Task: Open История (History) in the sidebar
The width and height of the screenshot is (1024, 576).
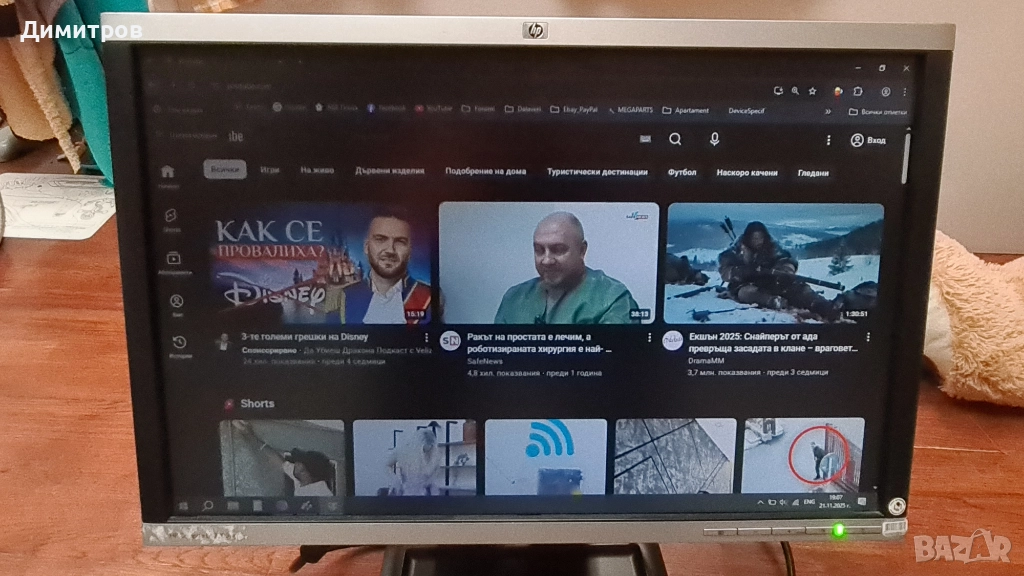Action: pos(180,341)
